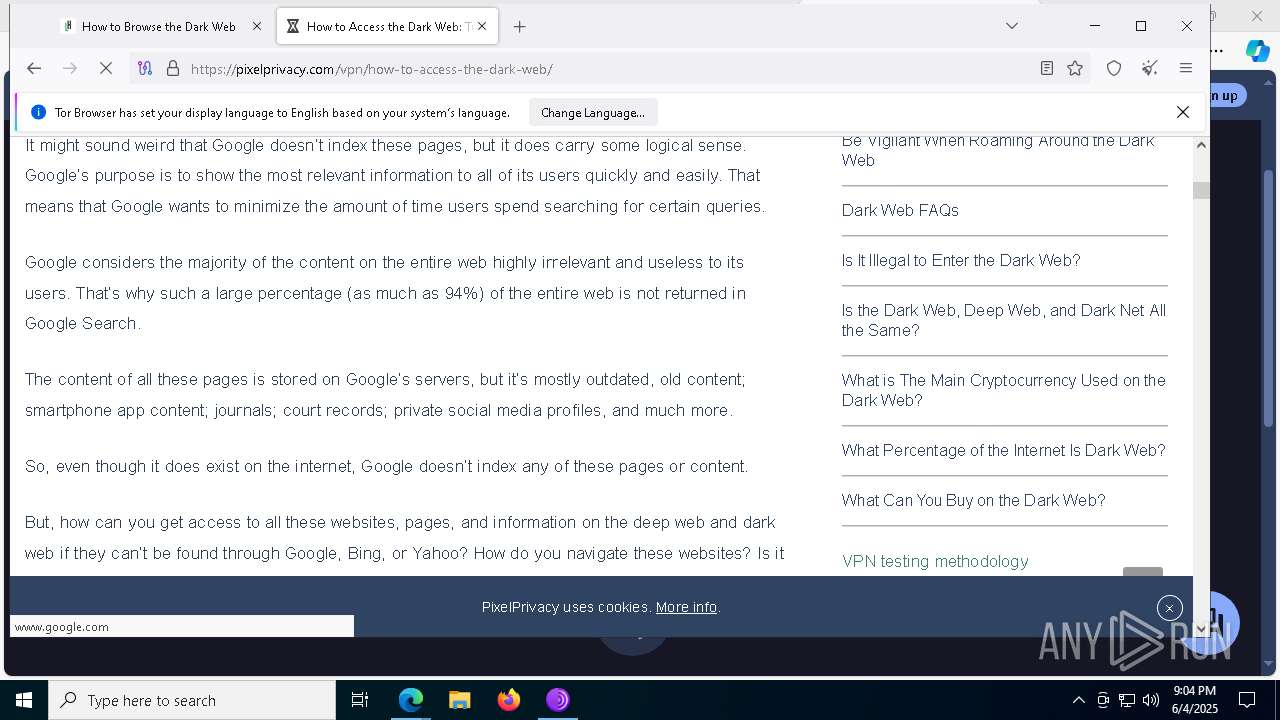Viewport: 1280px width, 720px height.
Task: Click the Windows taskbar search box
Action: tap(192, 700)
